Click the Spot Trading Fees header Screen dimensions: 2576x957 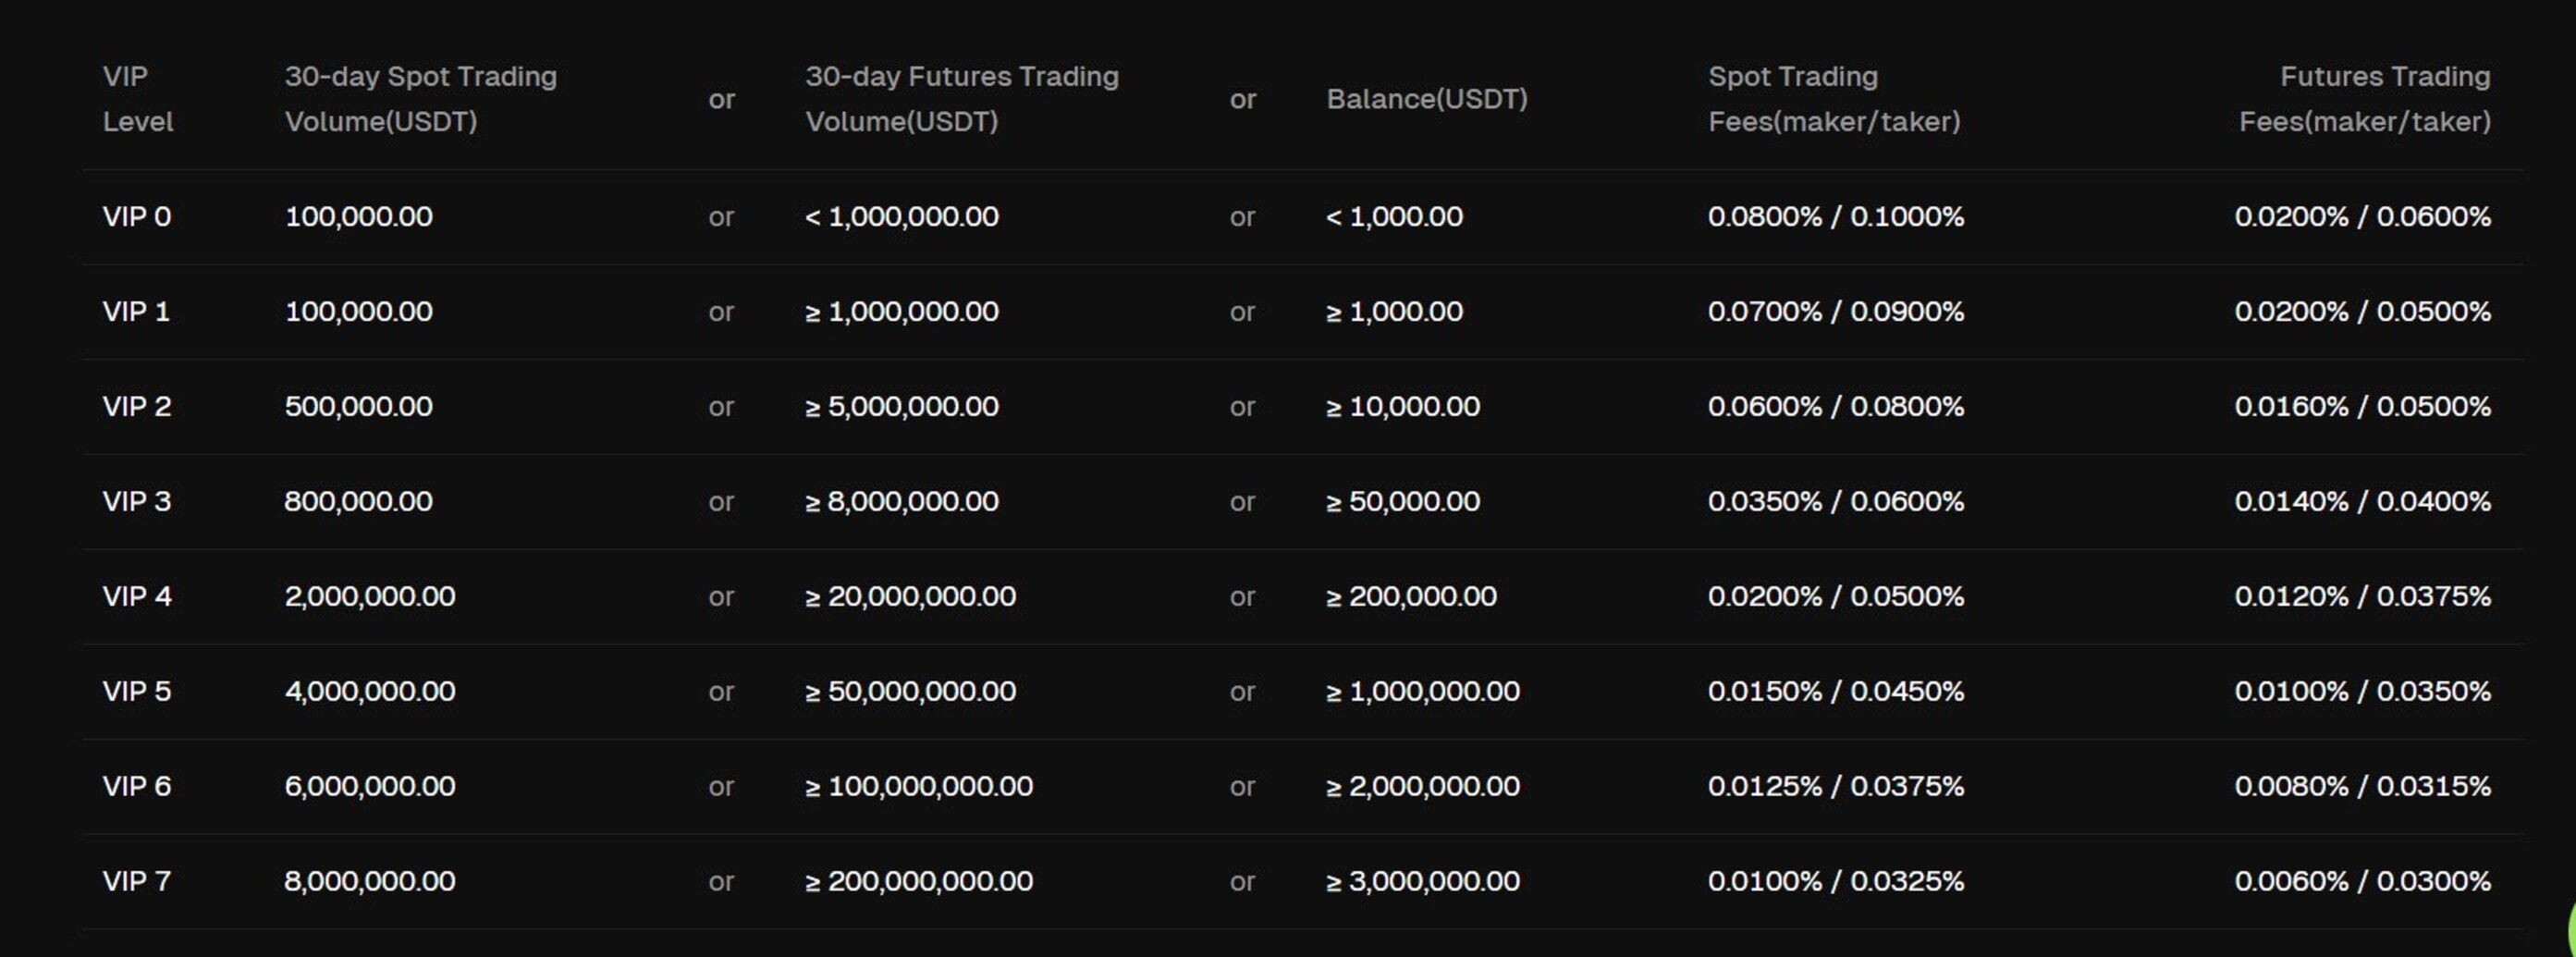tap(1833, 99)
